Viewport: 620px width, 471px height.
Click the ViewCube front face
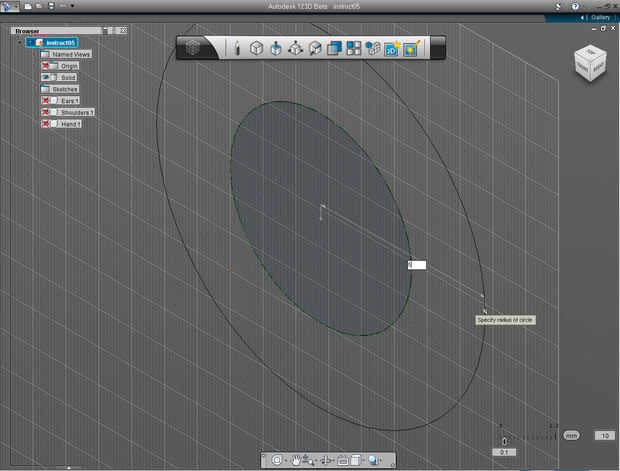pyautogui.click(x=582, y=66)
